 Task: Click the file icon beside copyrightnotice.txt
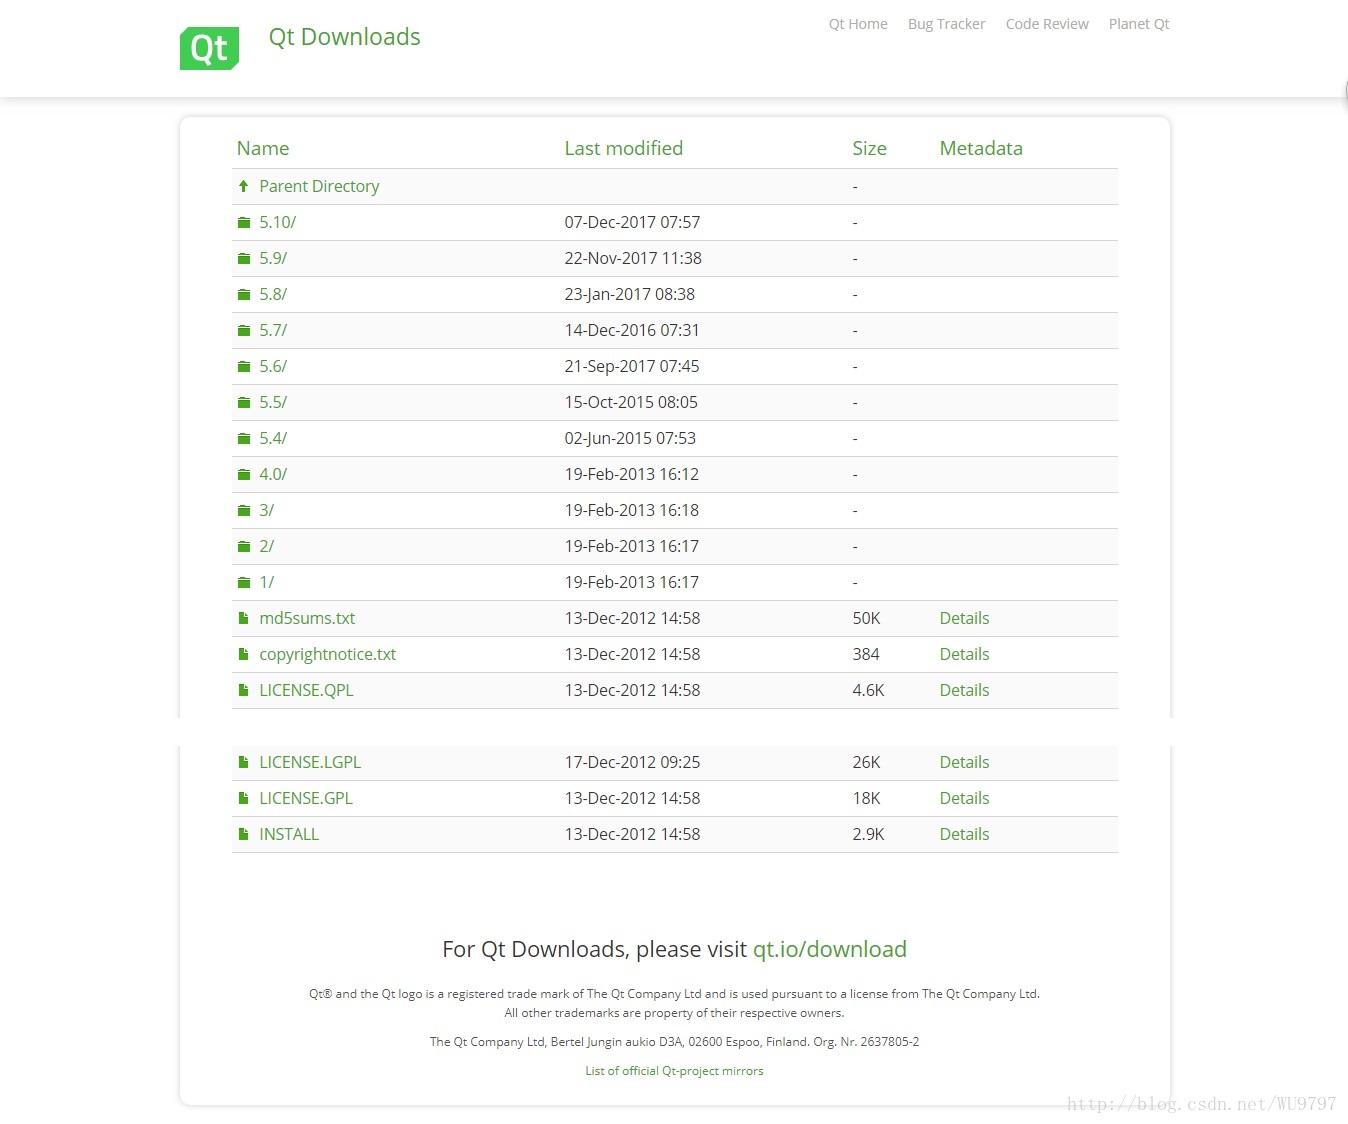click(x=243, y=654)
